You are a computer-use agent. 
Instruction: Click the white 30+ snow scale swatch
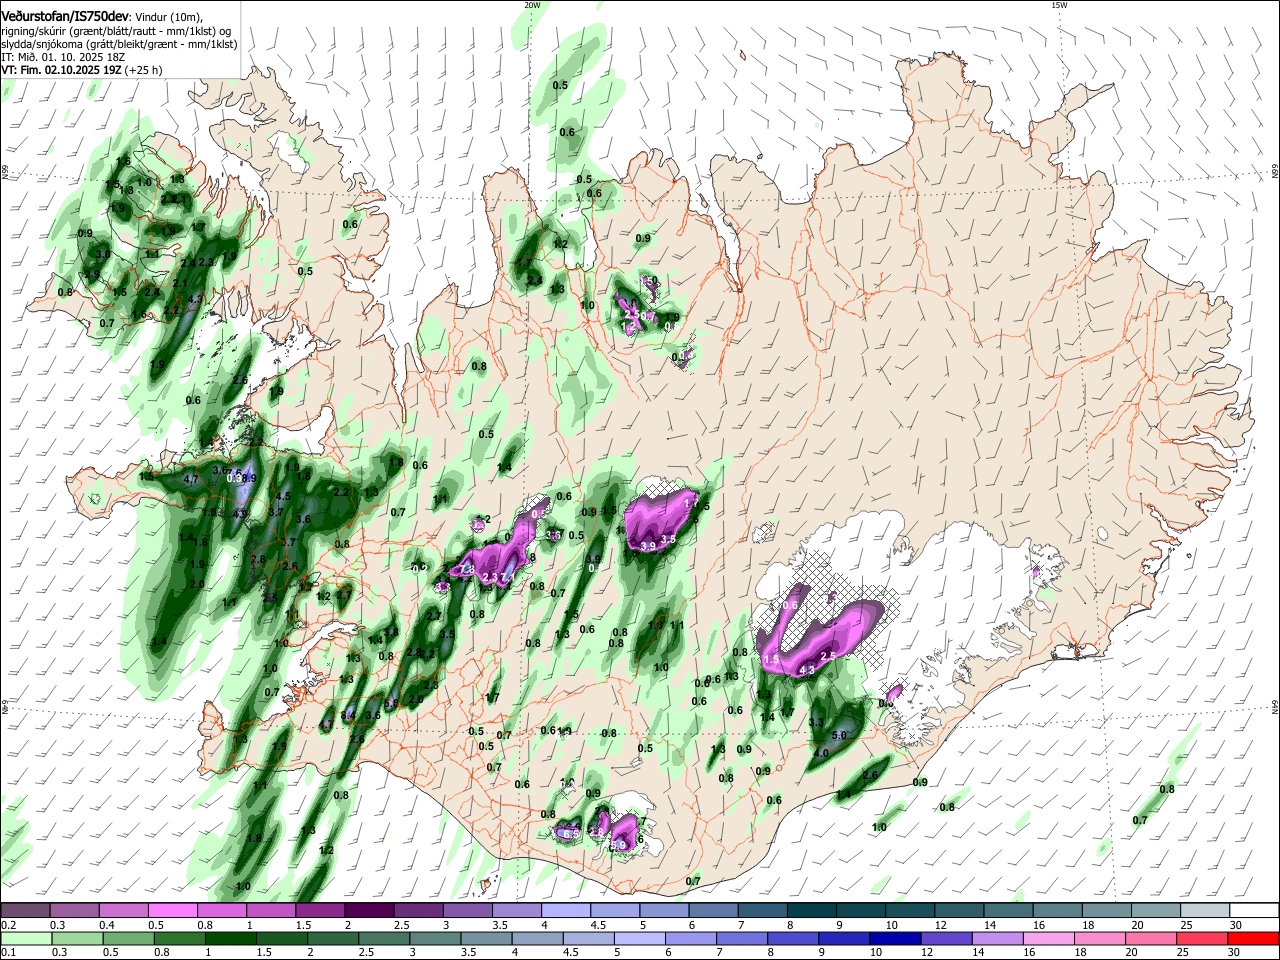coord(1253,910)
